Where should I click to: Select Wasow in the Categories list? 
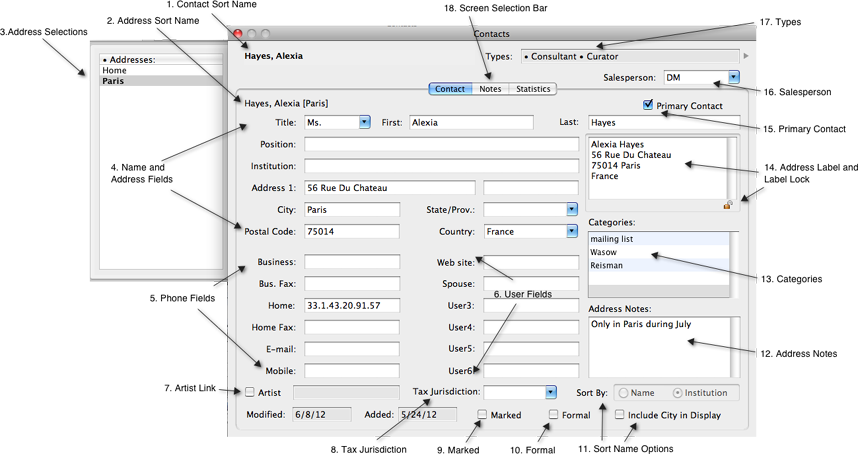pyautogui.click(x=603, y=252)
